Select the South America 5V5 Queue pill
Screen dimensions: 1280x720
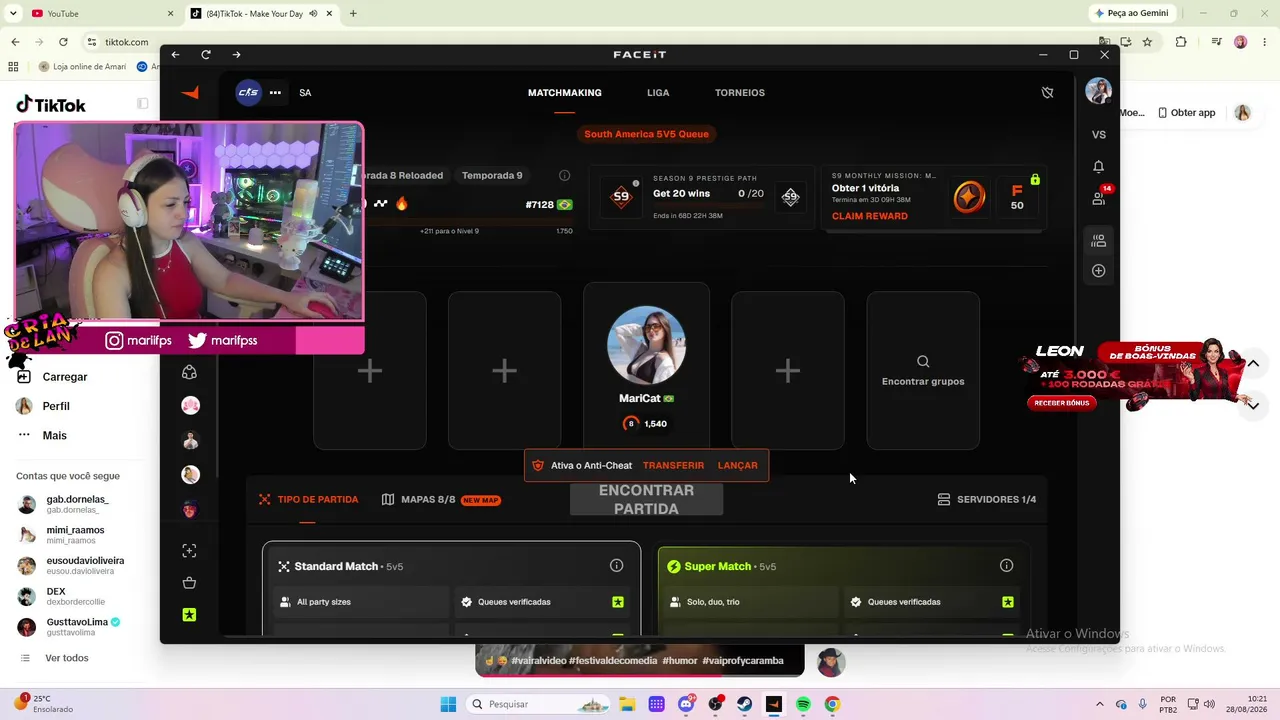pos(646,134)
